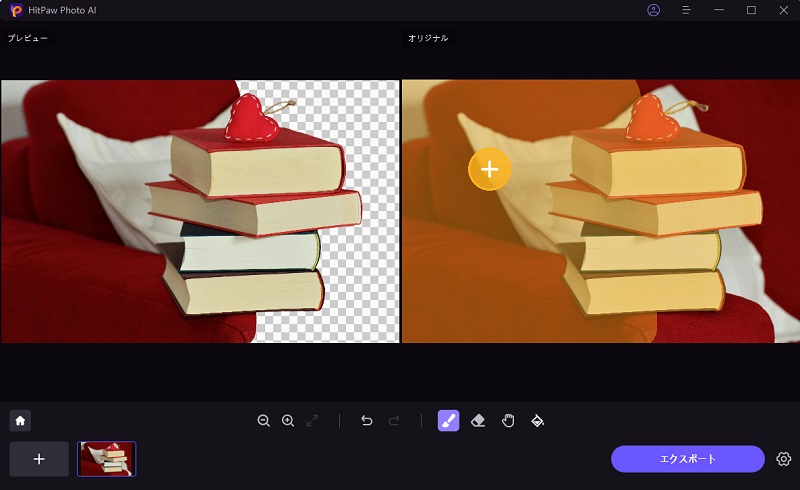Zoom out with the minus magnifier
The width and height of the screenshot is (800, 490).
coord(264,421)
